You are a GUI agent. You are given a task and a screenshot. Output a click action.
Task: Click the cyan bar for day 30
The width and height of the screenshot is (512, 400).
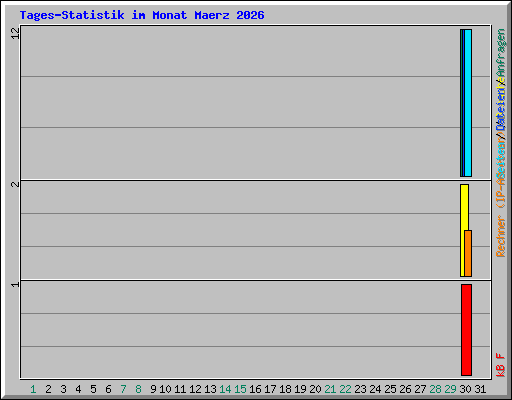(468, 103)
